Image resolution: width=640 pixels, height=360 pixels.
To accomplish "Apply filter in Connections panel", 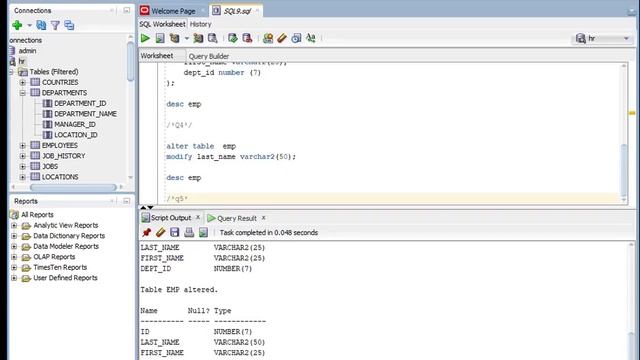I will pyautogui.click(x=55, y=25).
